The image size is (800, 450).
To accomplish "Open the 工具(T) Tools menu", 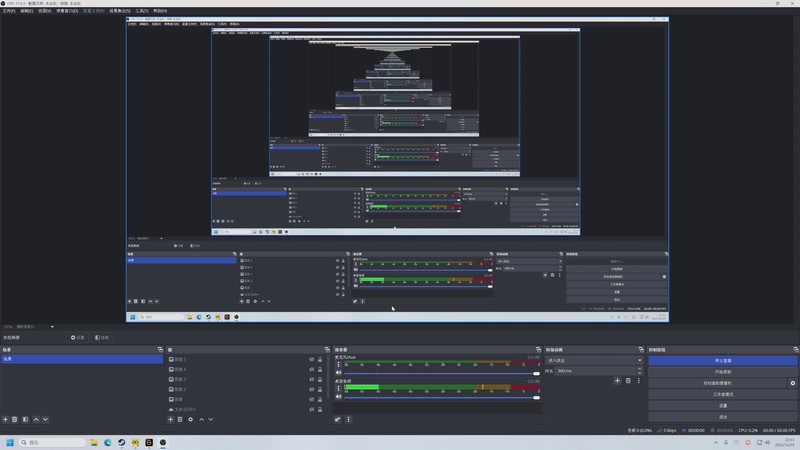I will pos(141,11).
